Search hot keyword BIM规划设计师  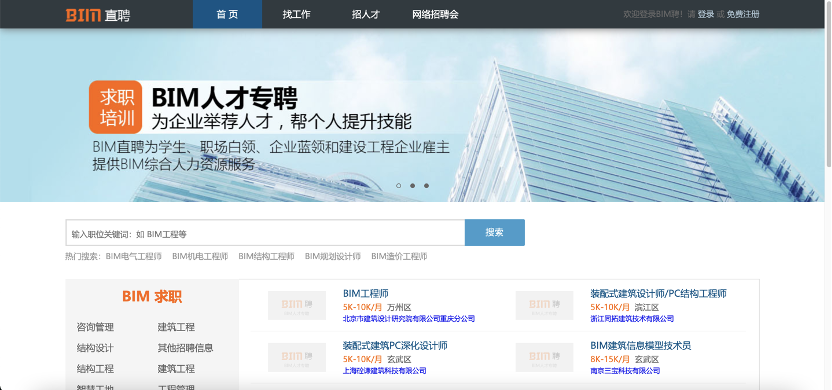click(333, 256)
